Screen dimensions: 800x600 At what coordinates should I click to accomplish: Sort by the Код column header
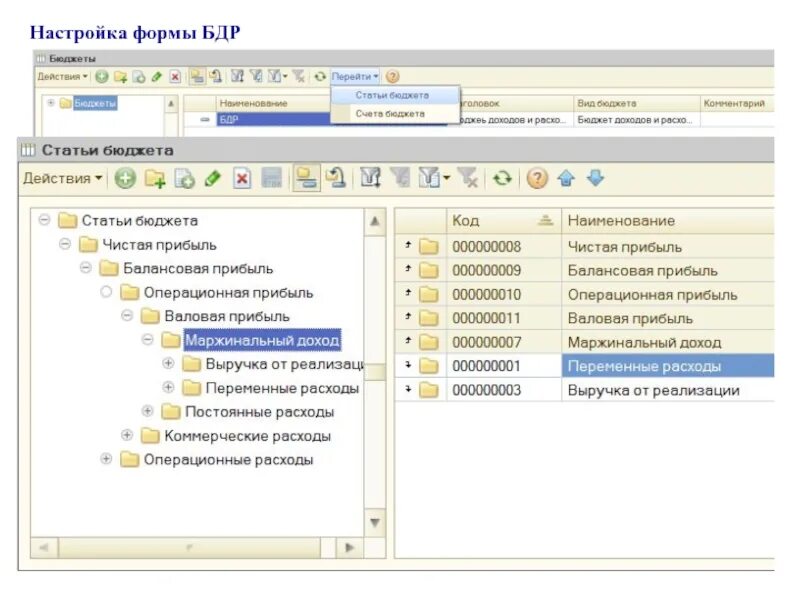pos(504,220)
